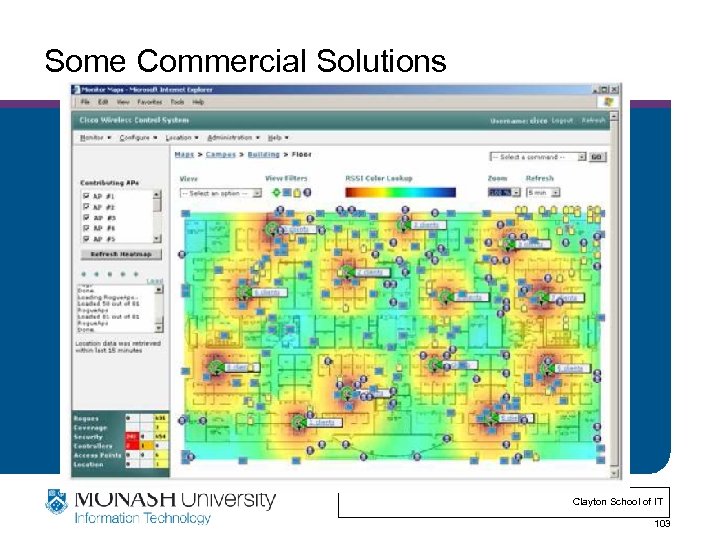Click the orange Controllers alarm cell
The image size is (720, 540).
pyautogui.click(x=146, y=445)
